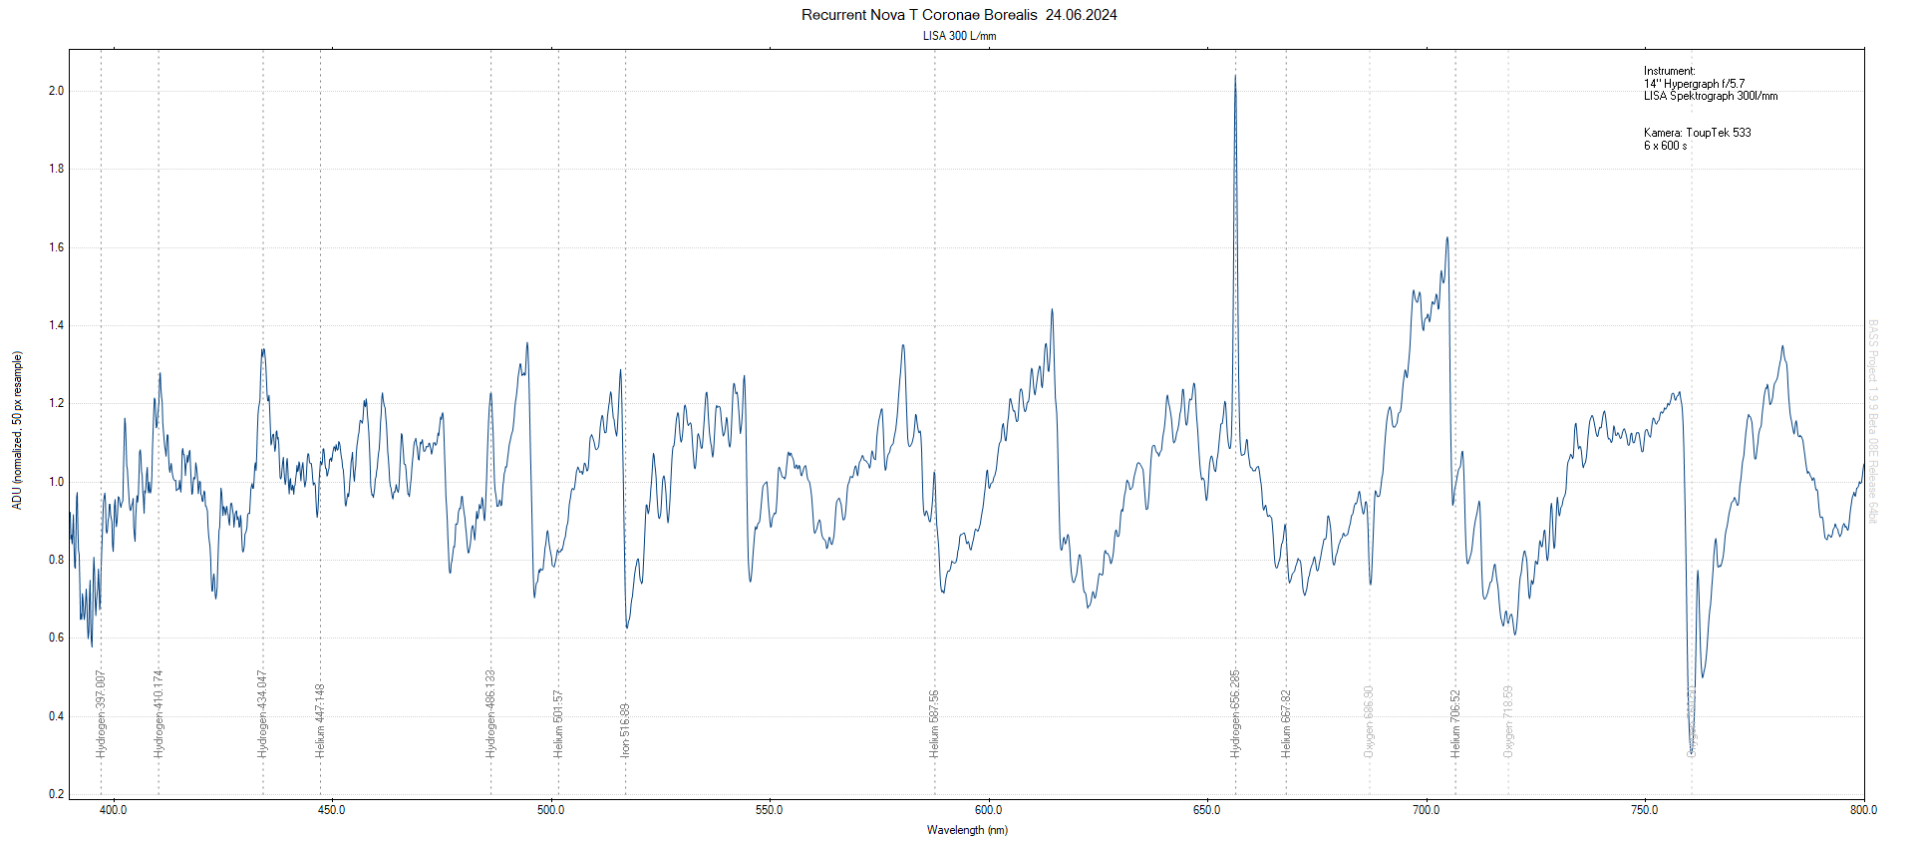Image resolution: width=1920 pixels, height=848 pixels.
Task: Select the LISA 300 L/mm subtitle
Action: pos(959,36)
